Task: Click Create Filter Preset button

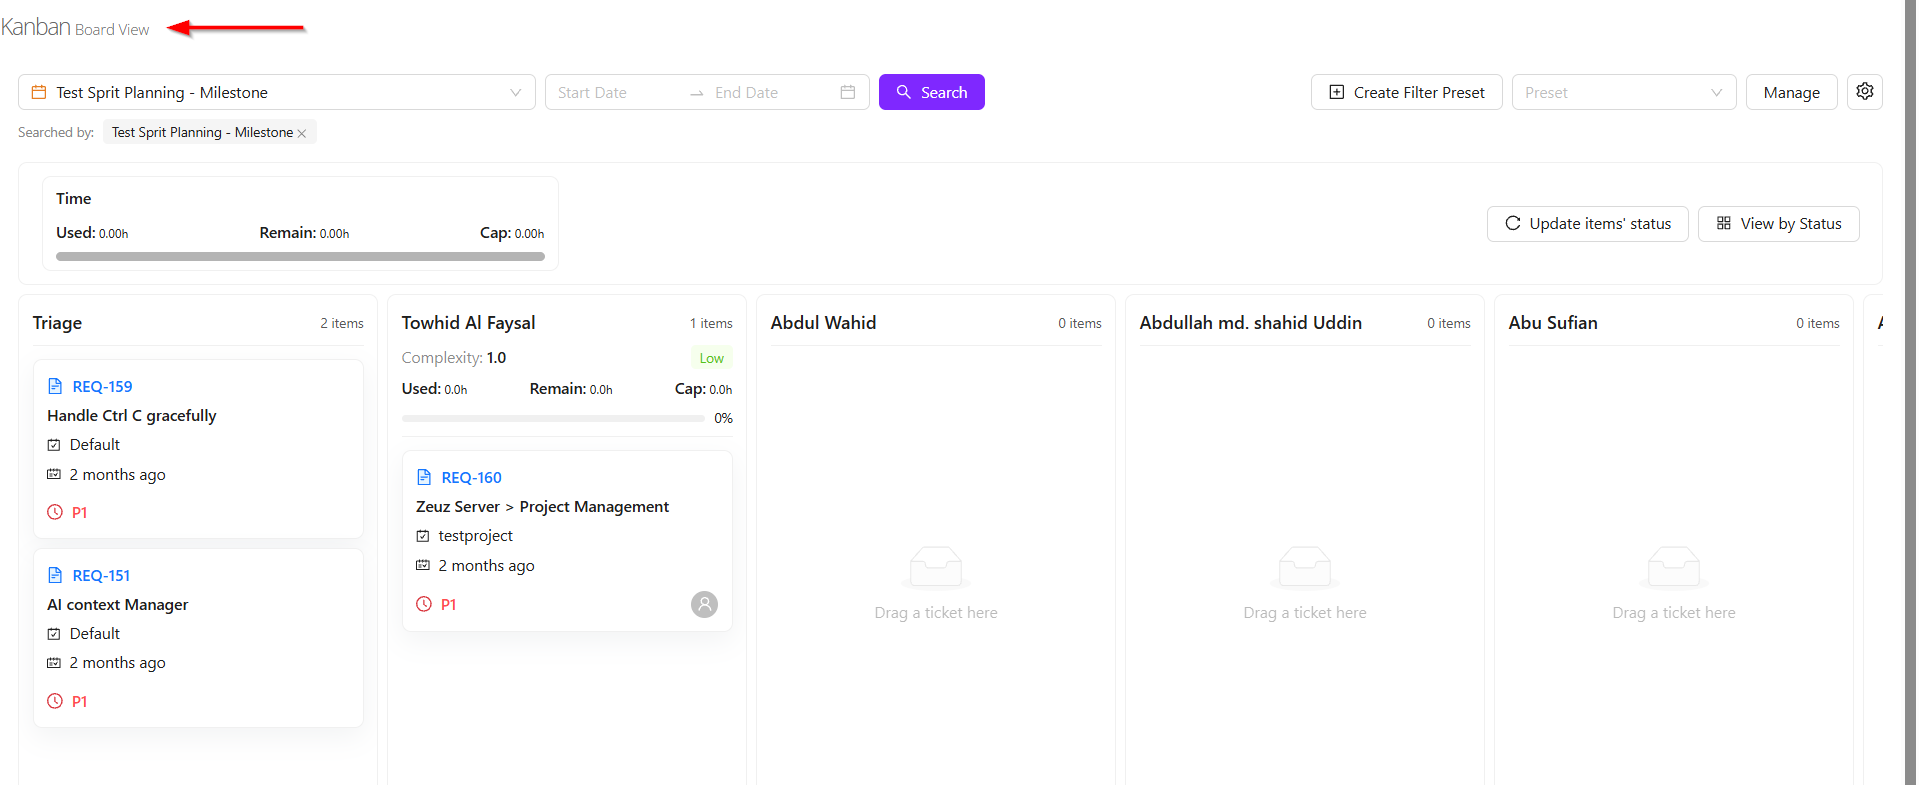Action: pos(1406,92)
